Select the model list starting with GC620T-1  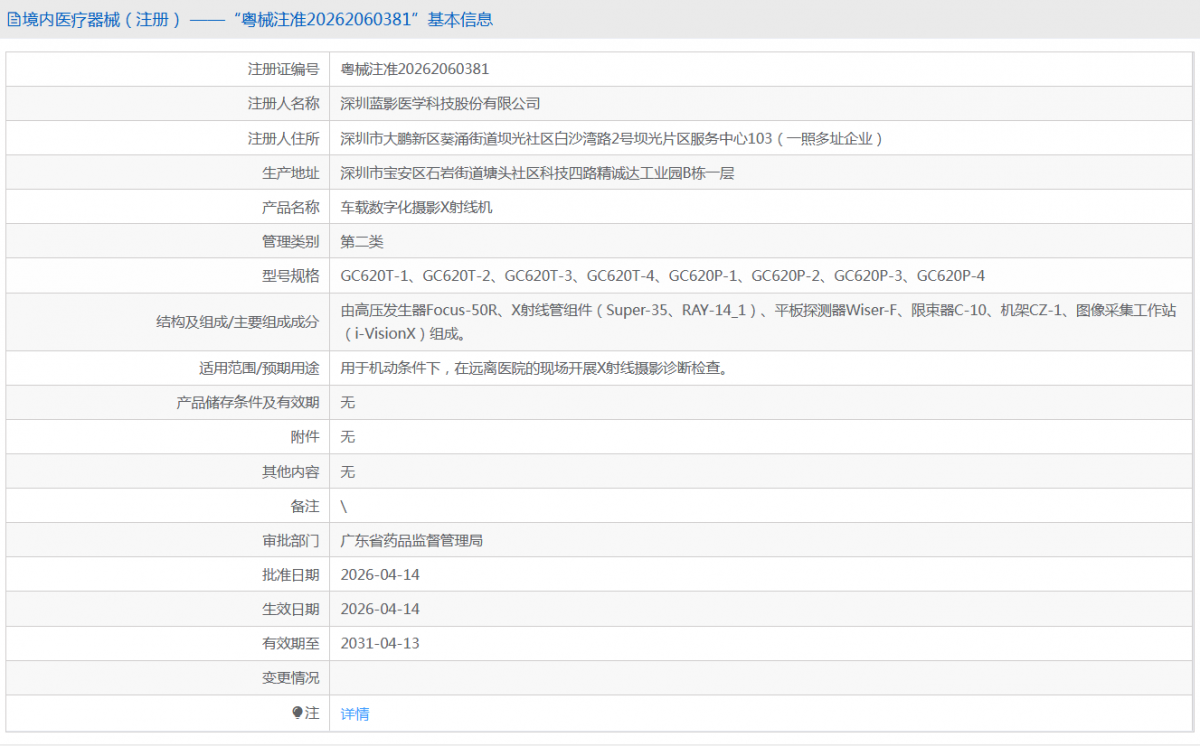coord(663,275)
